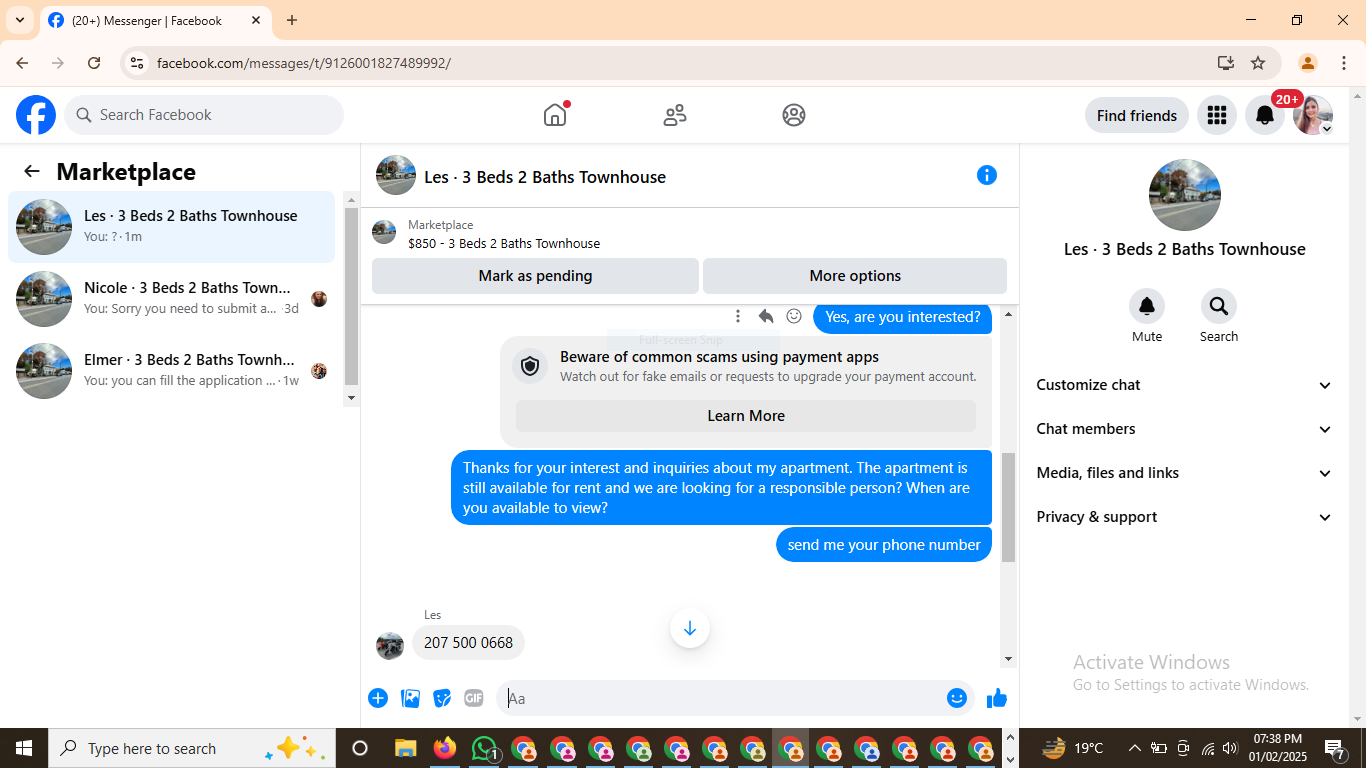Click Mark as pending button
The width and height of the screenshot is (1366, 768).
click(x=535, y=276)
